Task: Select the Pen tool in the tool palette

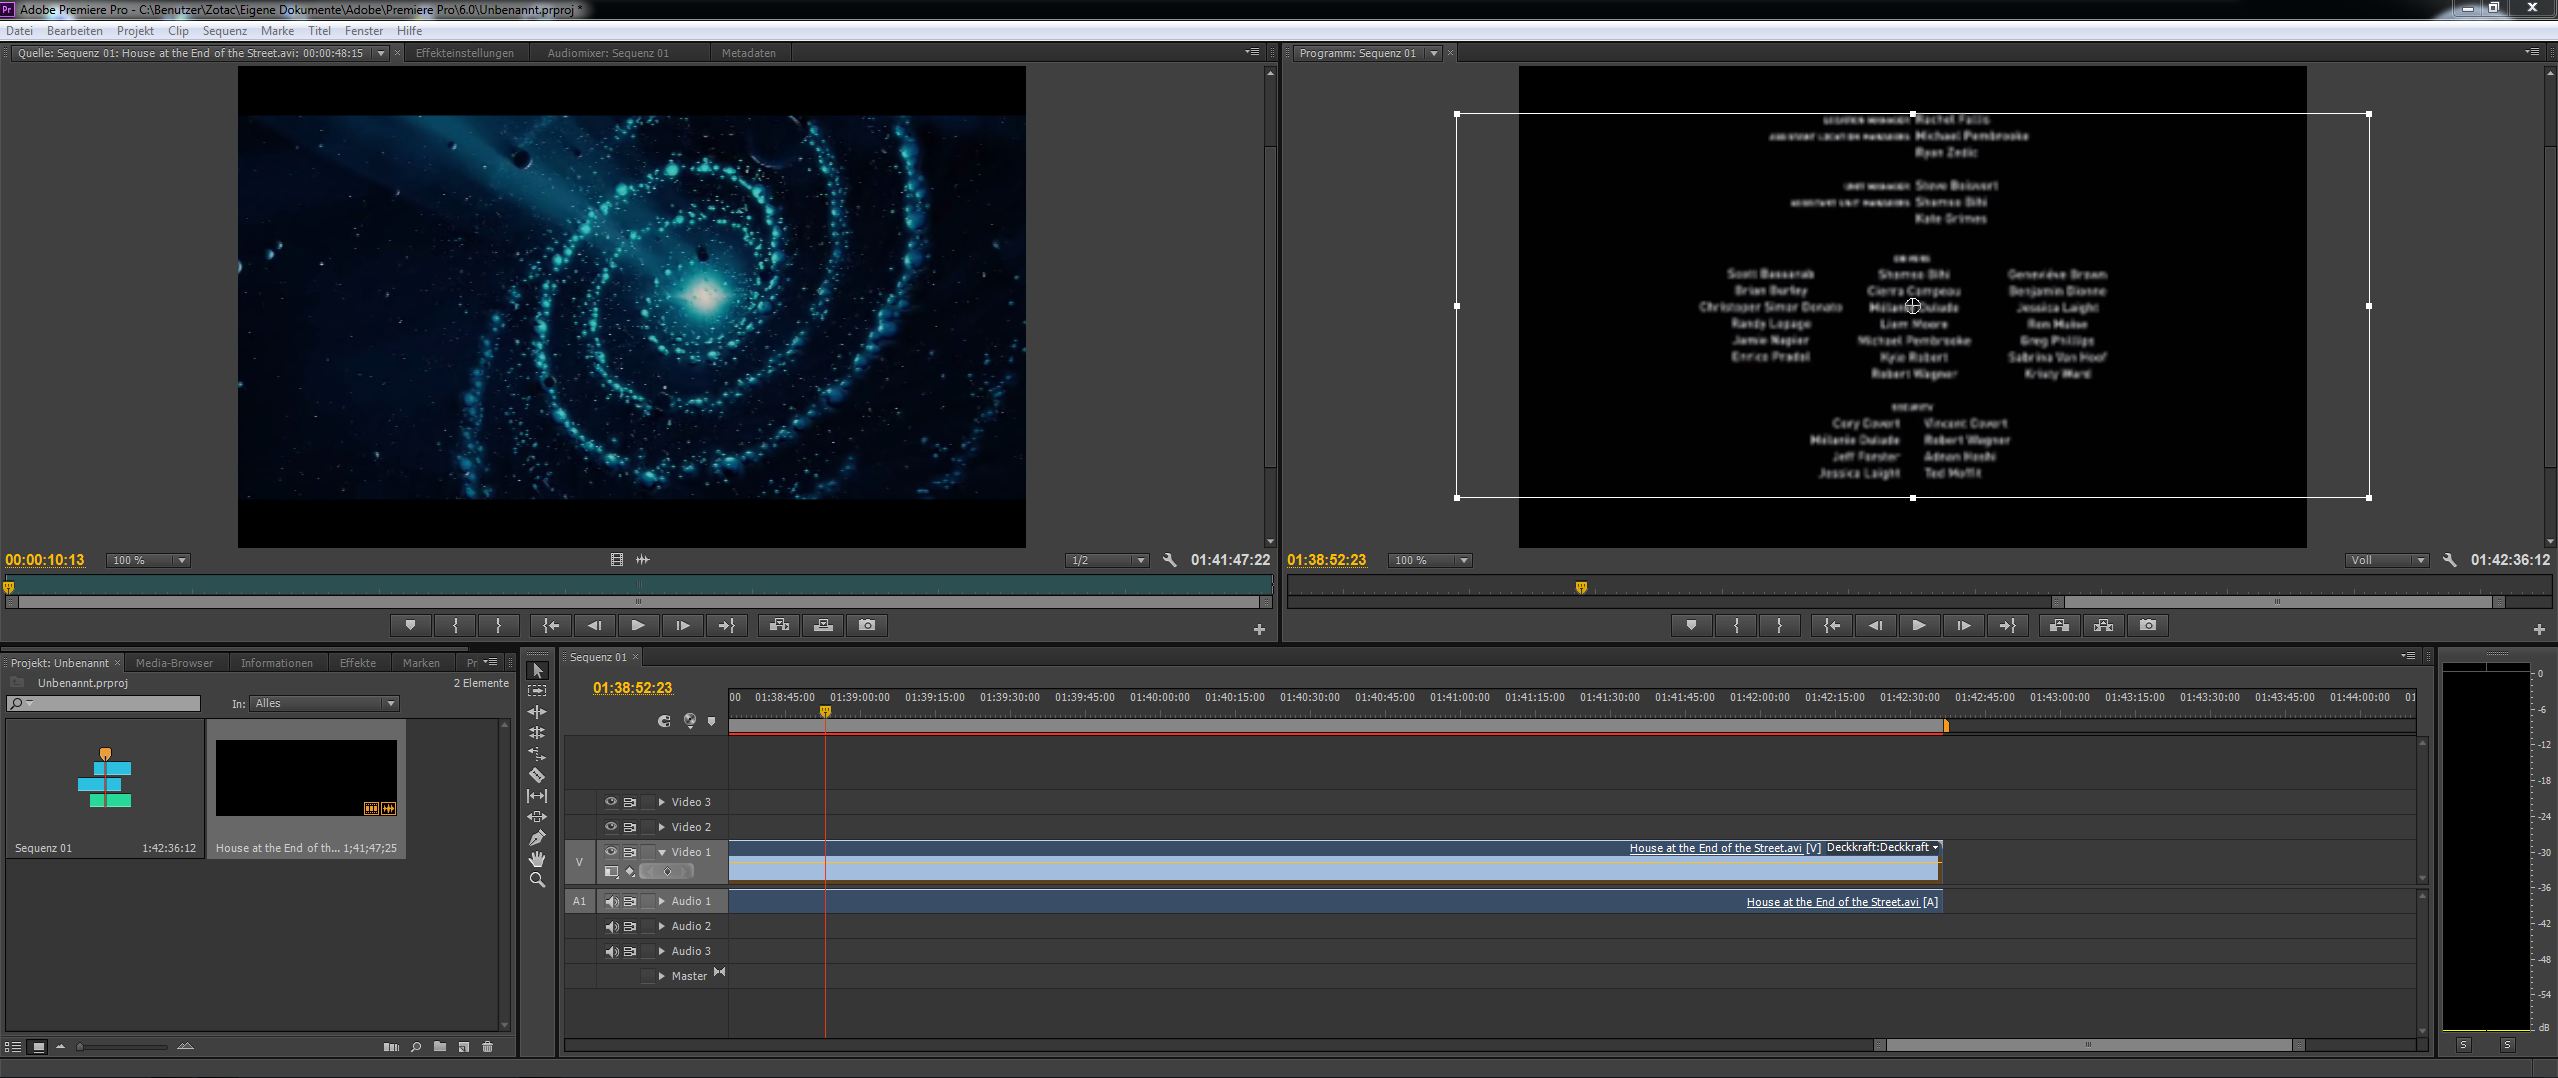Action: 537,838
